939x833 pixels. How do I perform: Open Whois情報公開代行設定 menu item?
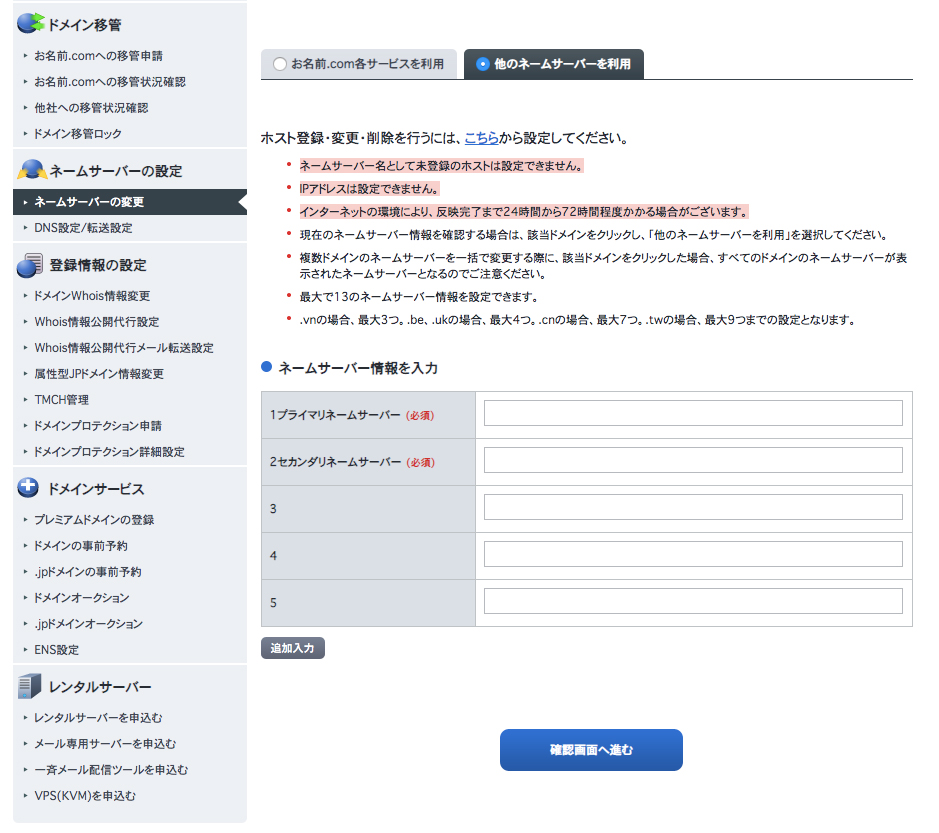[x=97, y=322]
